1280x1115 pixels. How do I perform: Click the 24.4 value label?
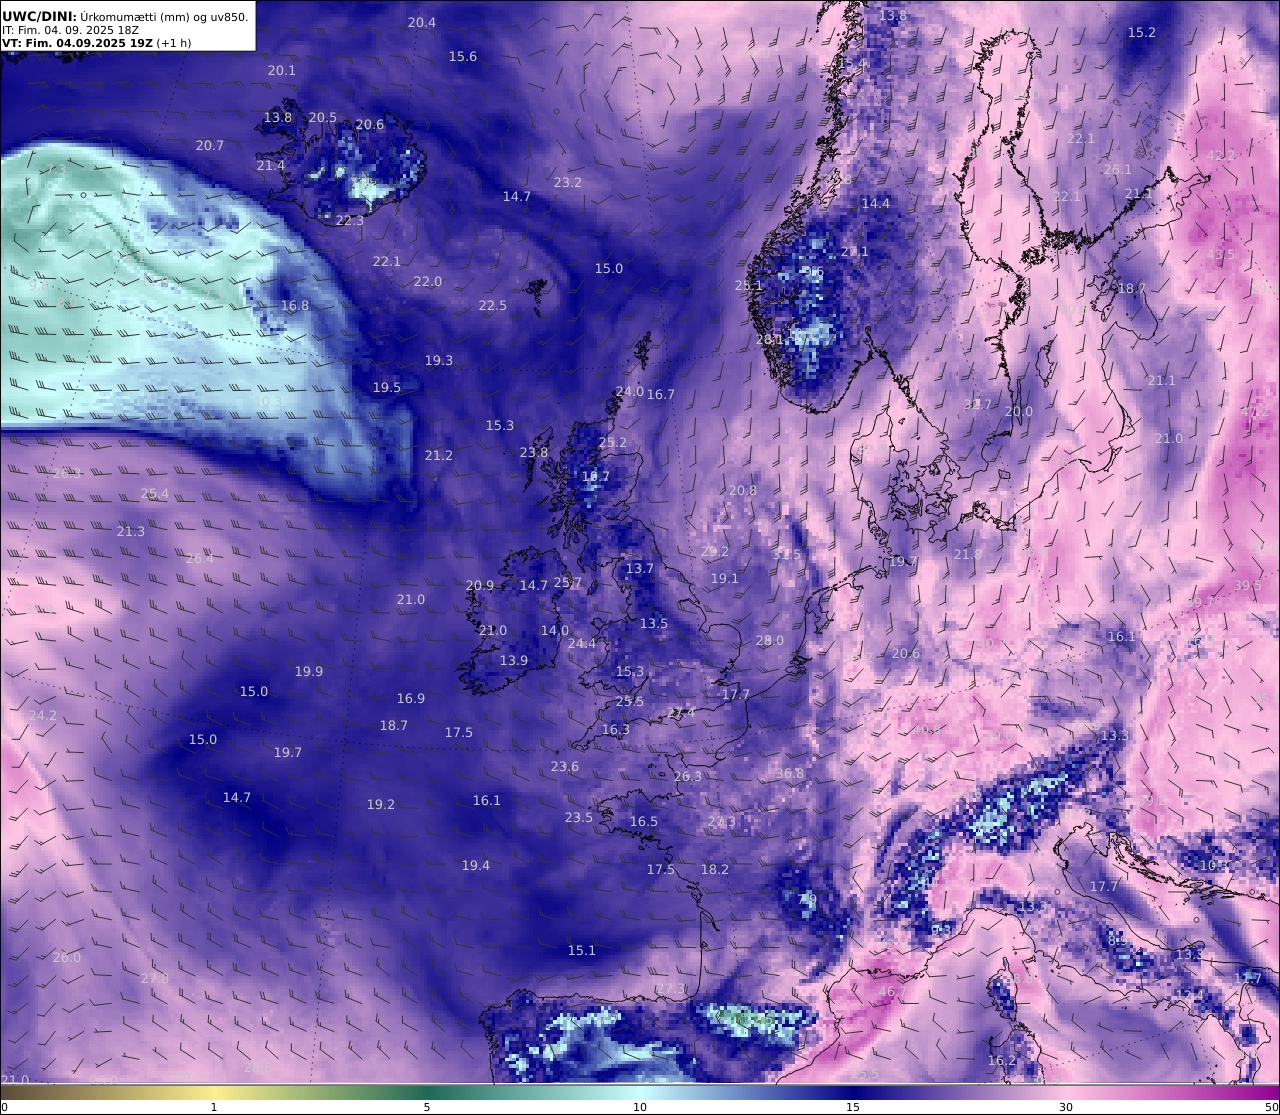tap(582, 643)
